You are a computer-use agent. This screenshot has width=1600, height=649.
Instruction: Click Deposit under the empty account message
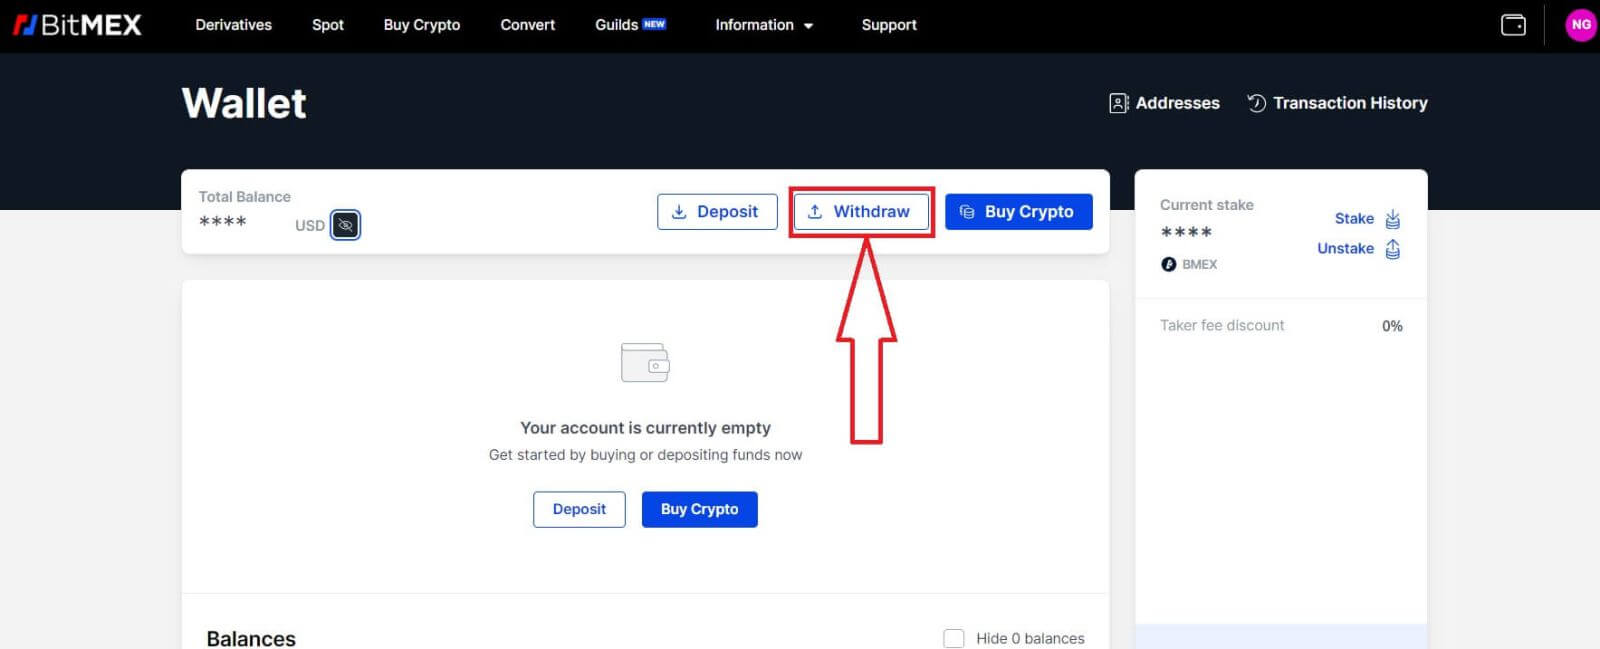click(579, 509)
